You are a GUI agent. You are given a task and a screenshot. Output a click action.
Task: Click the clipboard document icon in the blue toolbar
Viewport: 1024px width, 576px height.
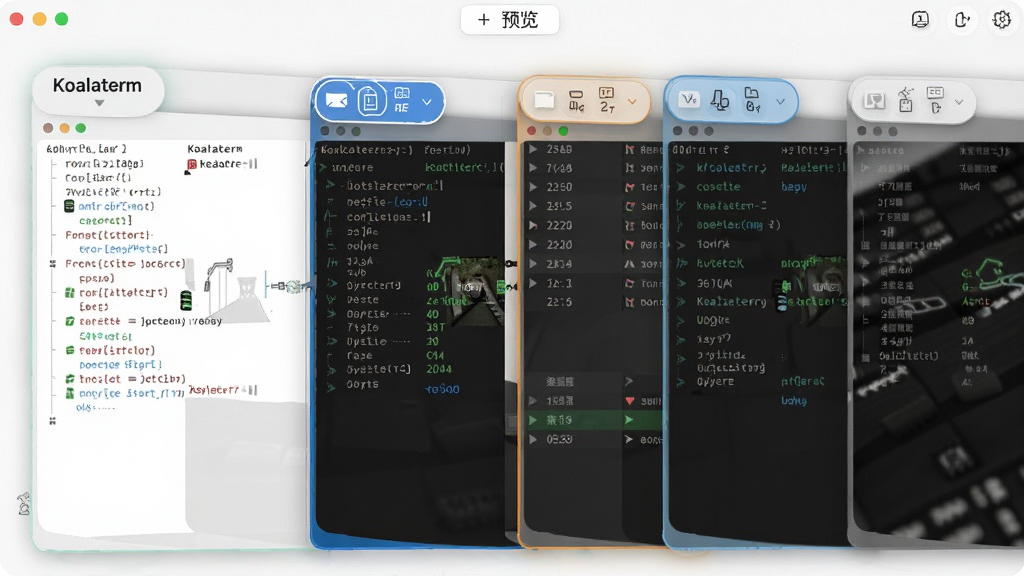[370, 101]
